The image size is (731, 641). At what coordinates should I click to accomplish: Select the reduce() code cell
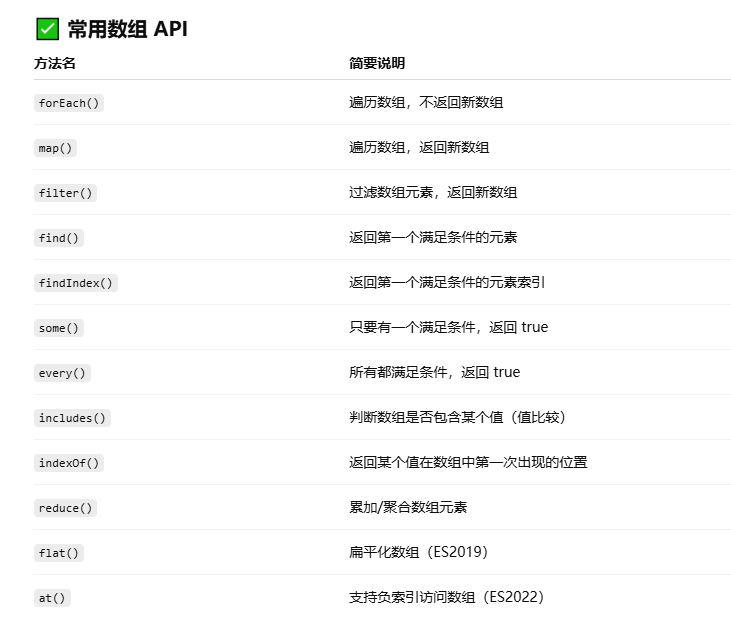tap(65, 508)
